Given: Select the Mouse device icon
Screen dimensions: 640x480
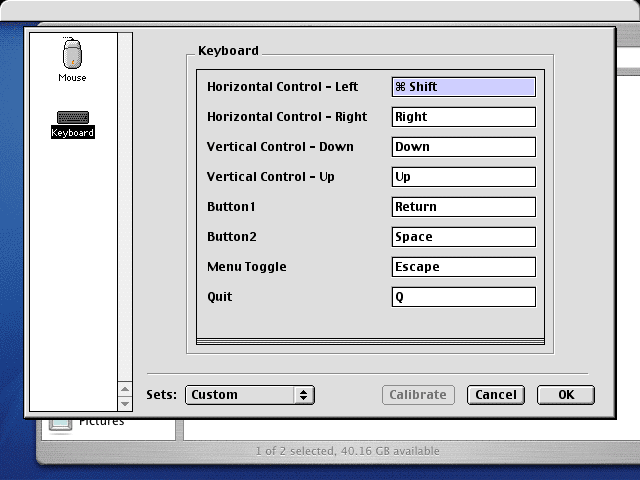Looking at the screenshot, I should click(x=72, y=55).
